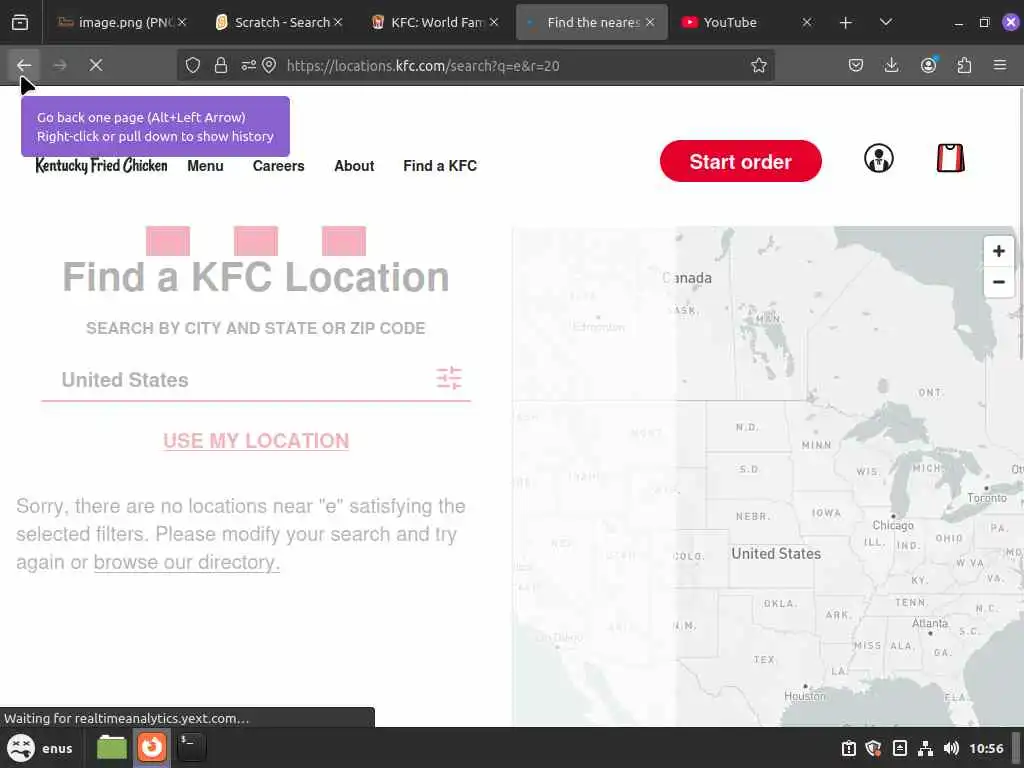Go back one page with the back arrow

coord(24,65)
